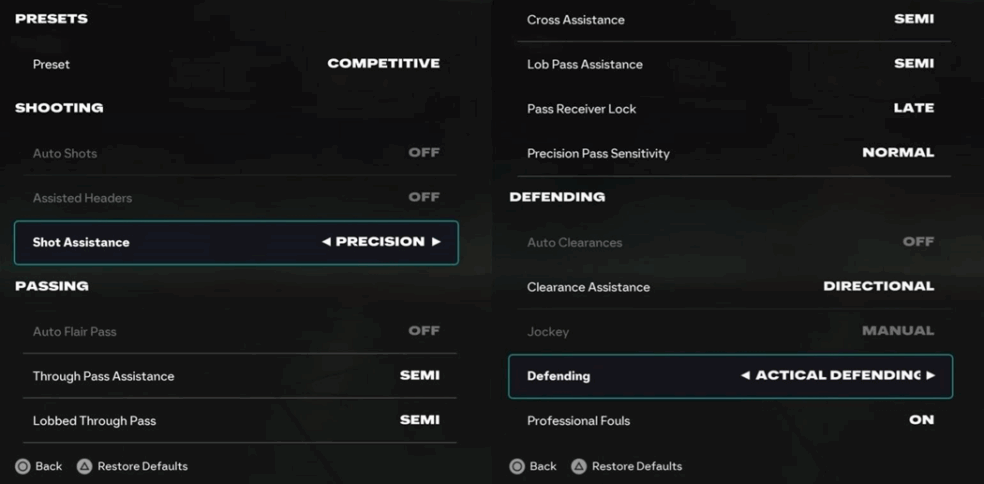Toggle Auto Shots OFF value
Screen dimensions: 984x484
tap(424, 153)
